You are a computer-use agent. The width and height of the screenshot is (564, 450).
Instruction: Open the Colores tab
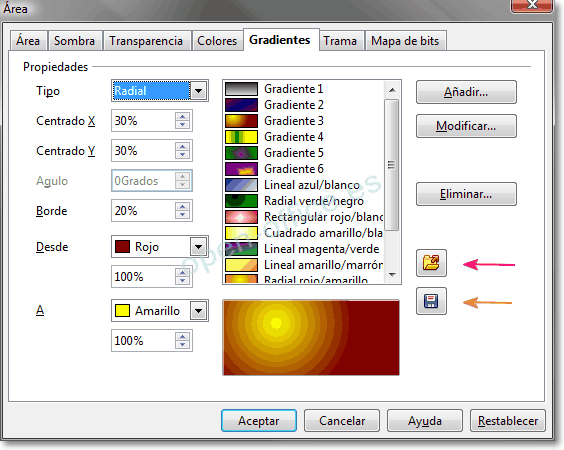pyautogui.click(x=217, y=41)
